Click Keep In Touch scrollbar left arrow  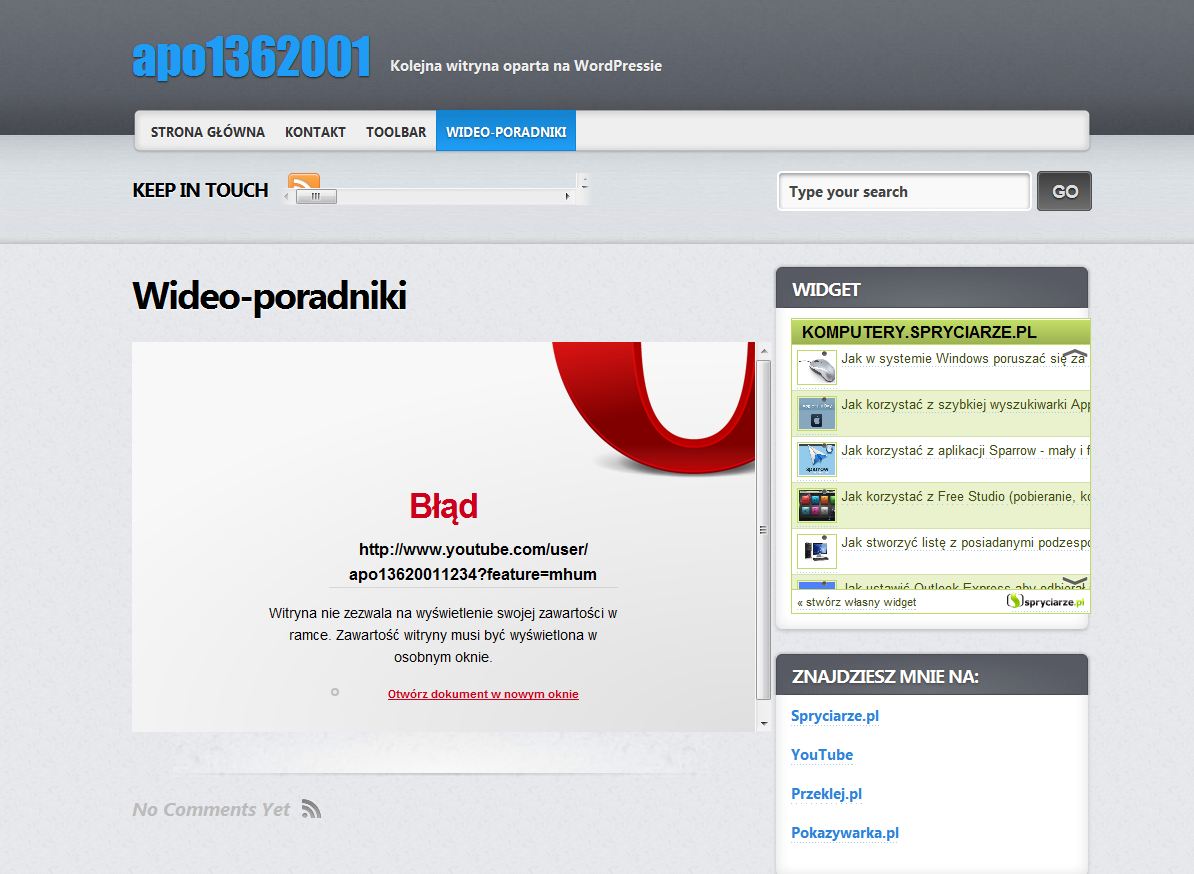(x=287, y=196)
